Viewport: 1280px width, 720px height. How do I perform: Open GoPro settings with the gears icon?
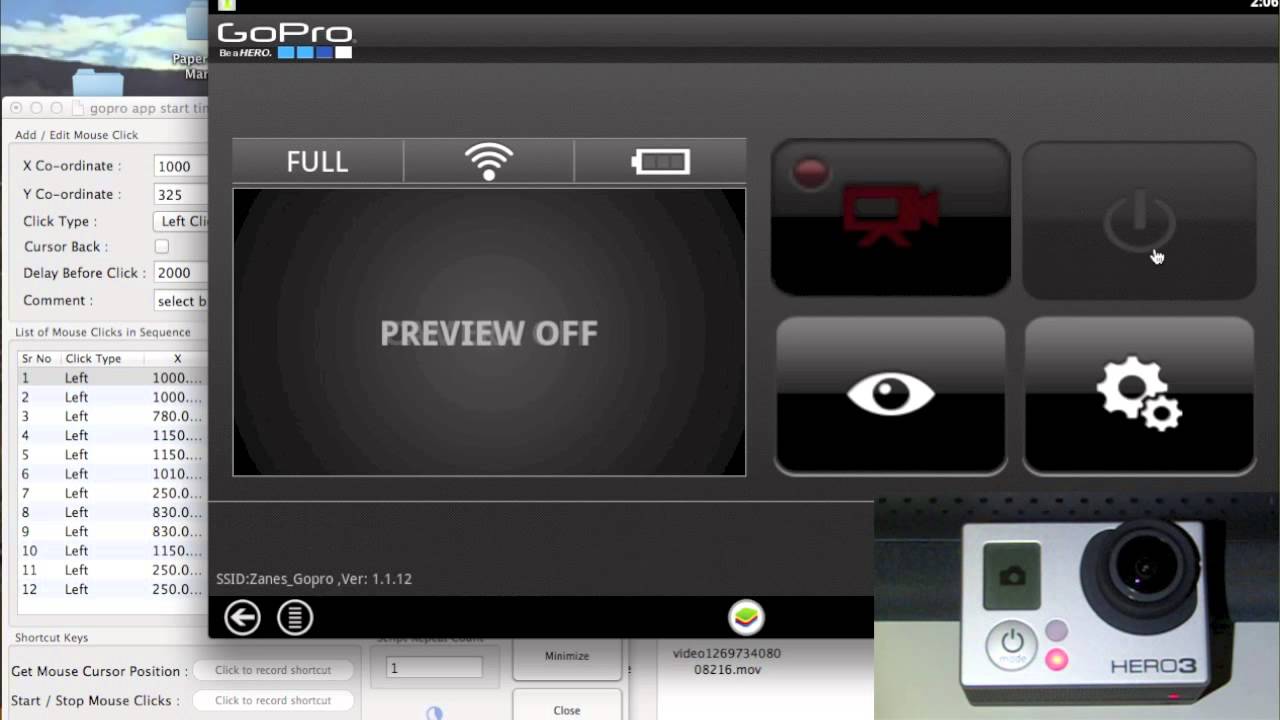tap(1139, 394)
